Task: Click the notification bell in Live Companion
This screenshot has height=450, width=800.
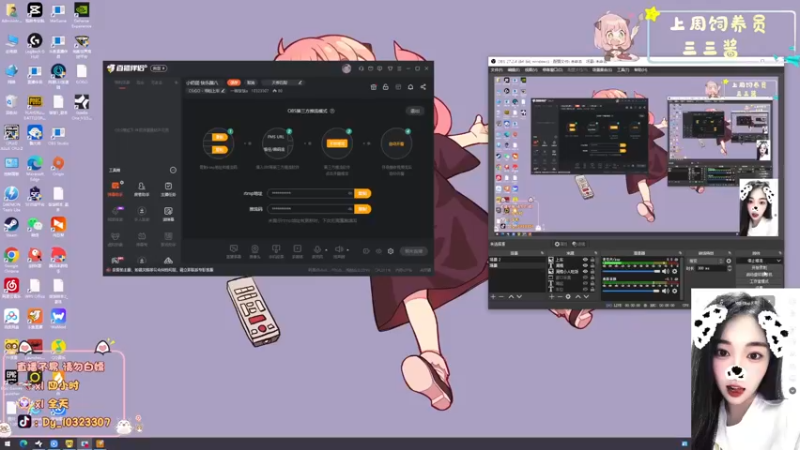Action: pos(410,87)
